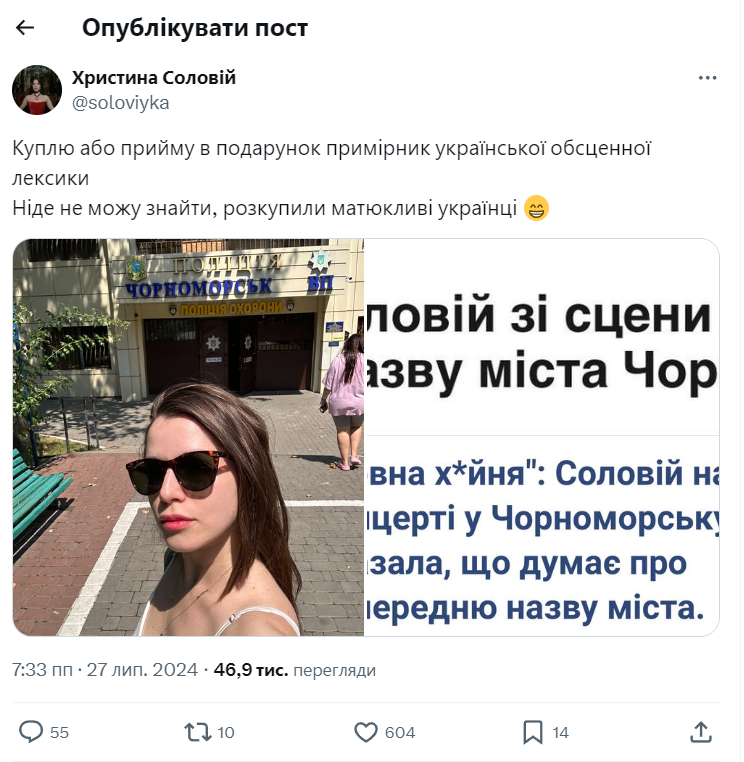
Task: View the 46,9 тис. перегляди count
Action: (x=294, y=670)
